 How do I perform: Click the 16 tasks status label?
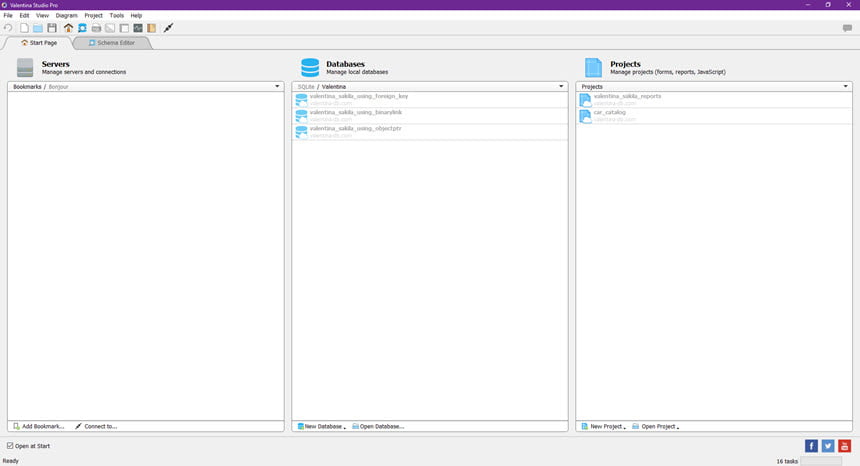click(787, 461)
